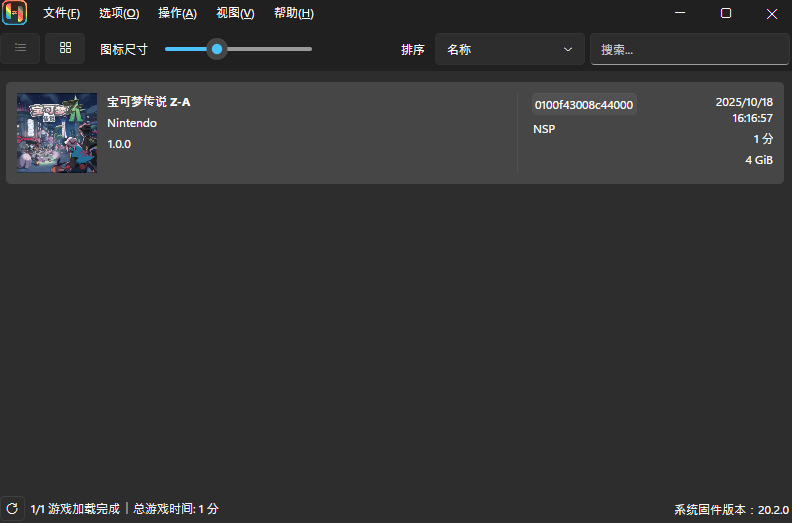
Task: Open the 文件 menu
Action: (x=61, y=14)
